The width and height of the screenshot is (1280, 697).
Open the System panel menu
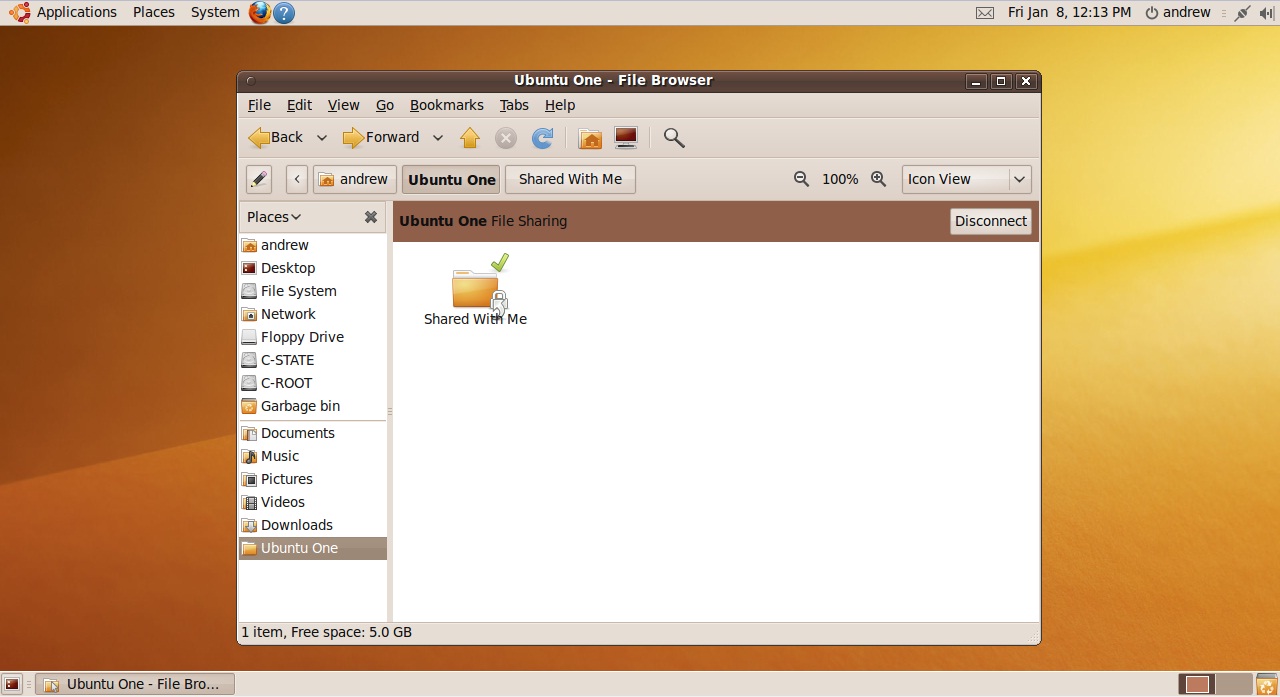coord(215,13)
